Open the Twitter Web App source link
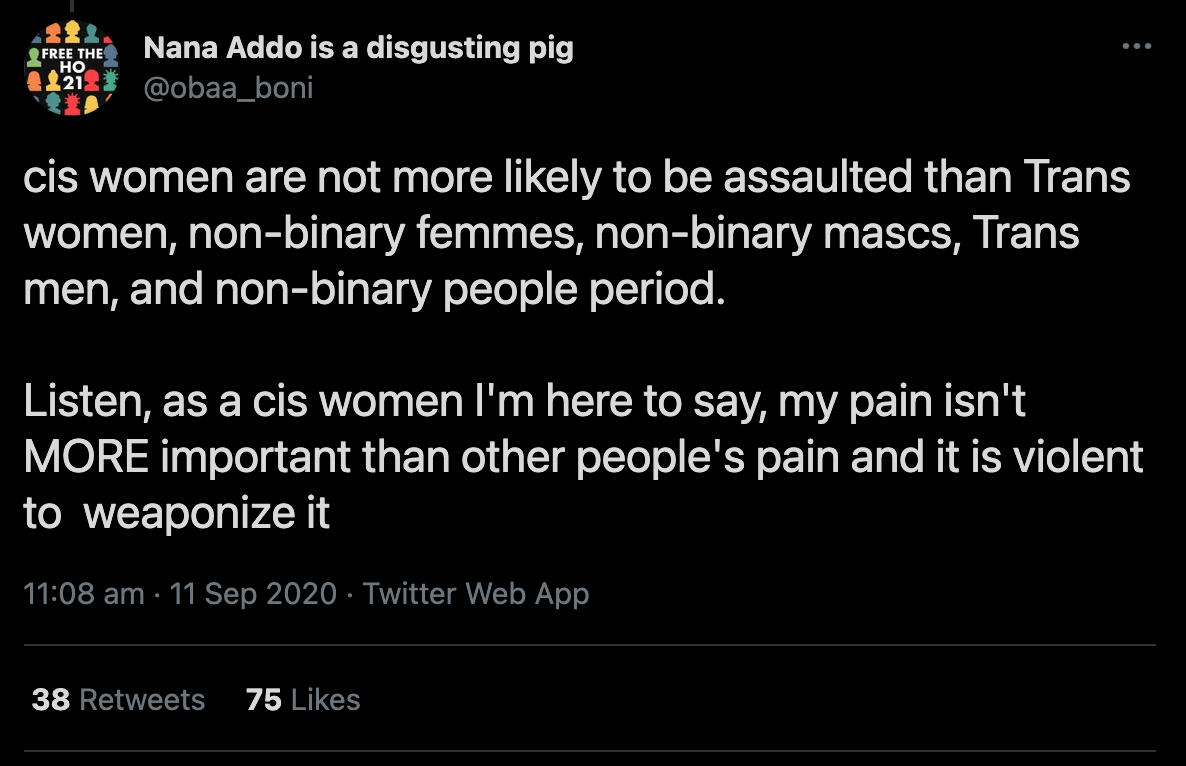 [x=476, y=593]
